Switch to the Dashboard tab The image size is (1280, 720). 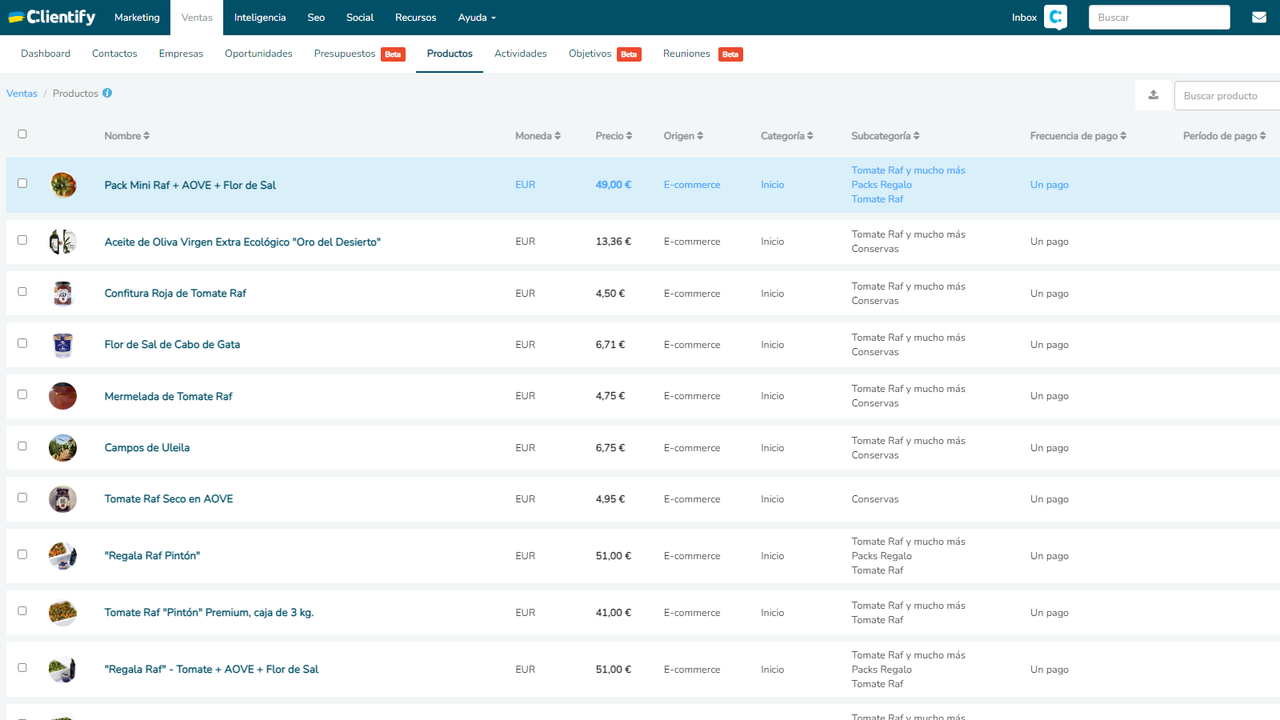pyautogui.click(x=46, y=54)
